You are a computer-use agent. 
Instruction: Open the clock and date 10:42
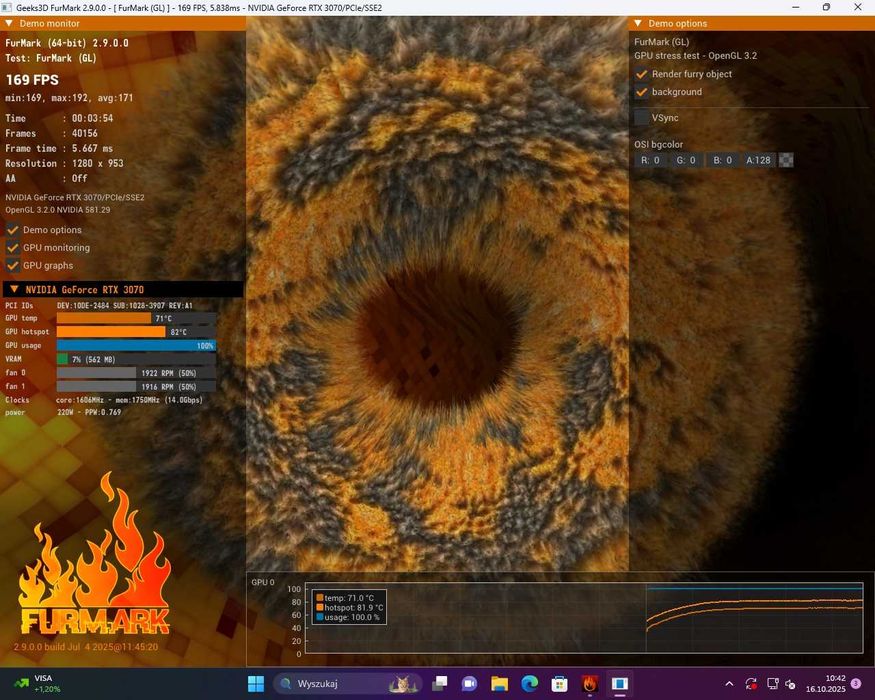coord(825,683)
